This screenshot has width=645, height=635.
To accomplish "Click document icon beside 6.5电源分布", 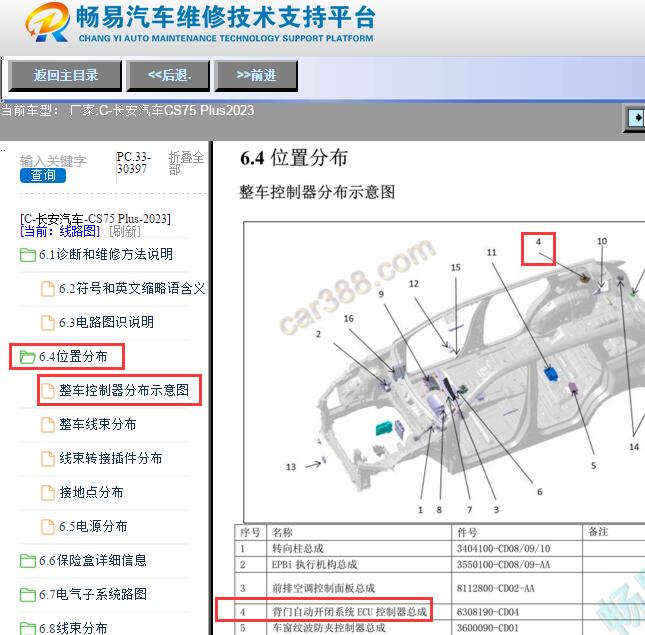I will click(48, 527).
